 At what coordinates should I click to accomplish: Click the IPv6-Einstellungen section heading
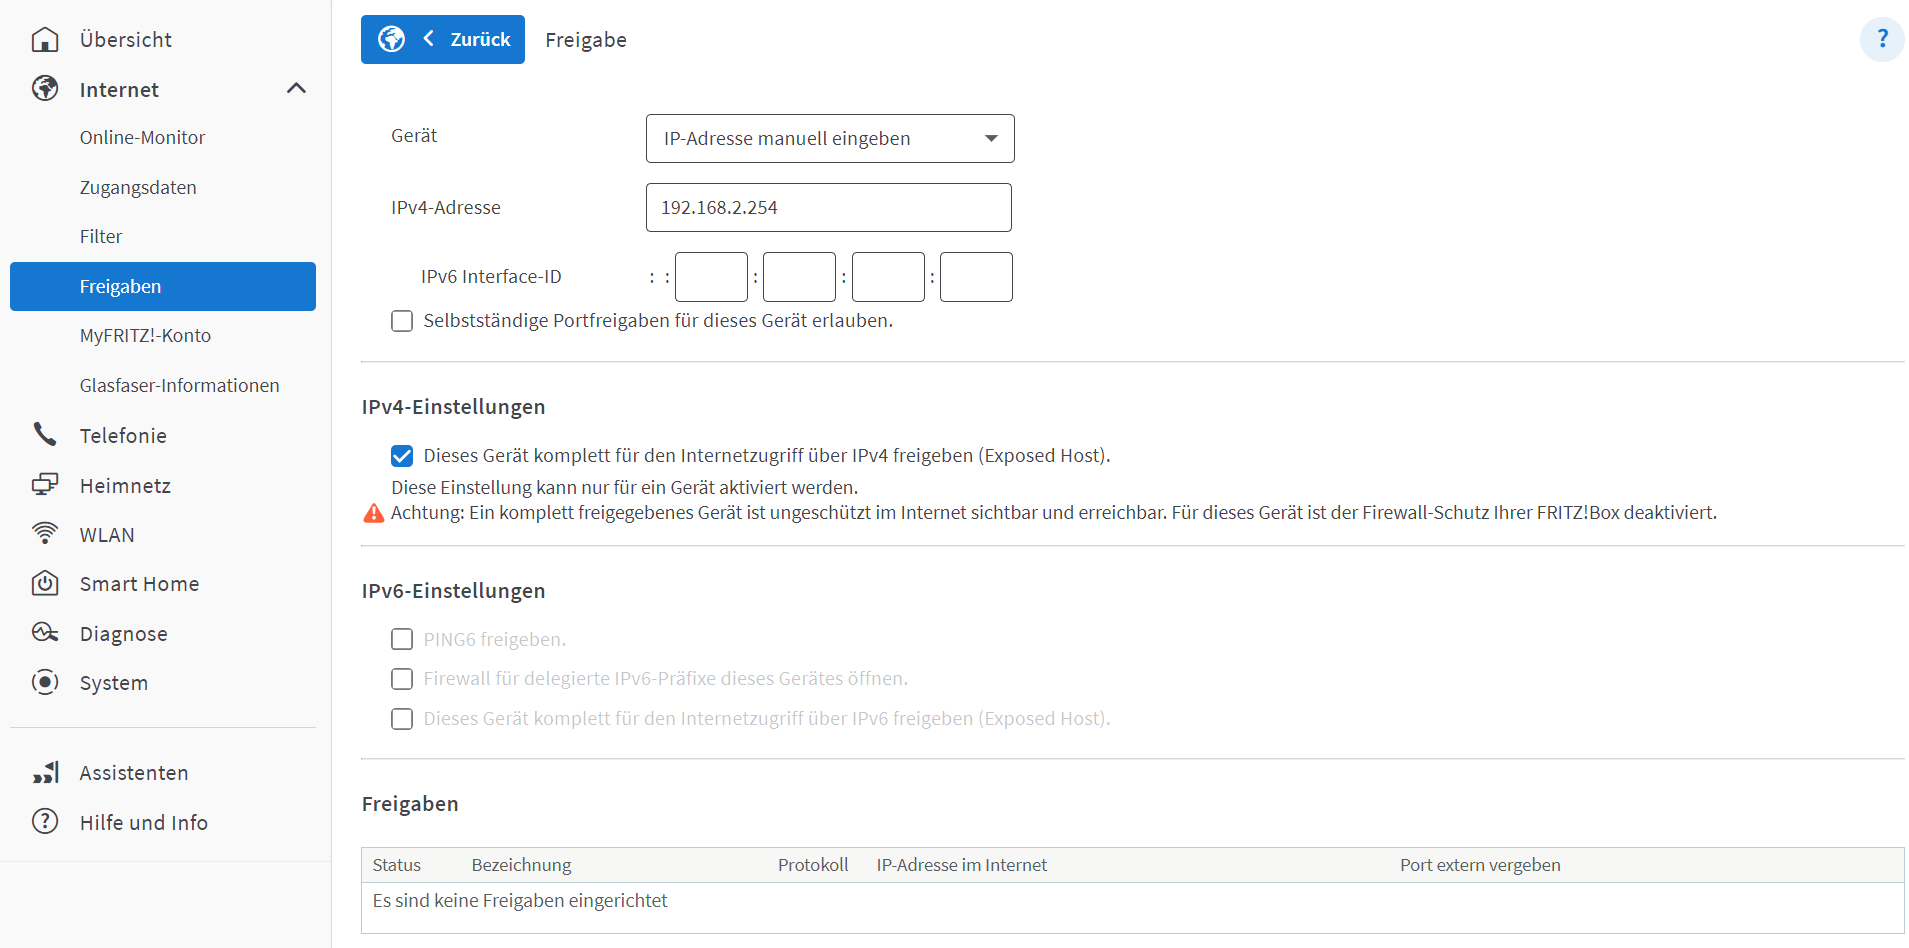click(x=453, y=591)
